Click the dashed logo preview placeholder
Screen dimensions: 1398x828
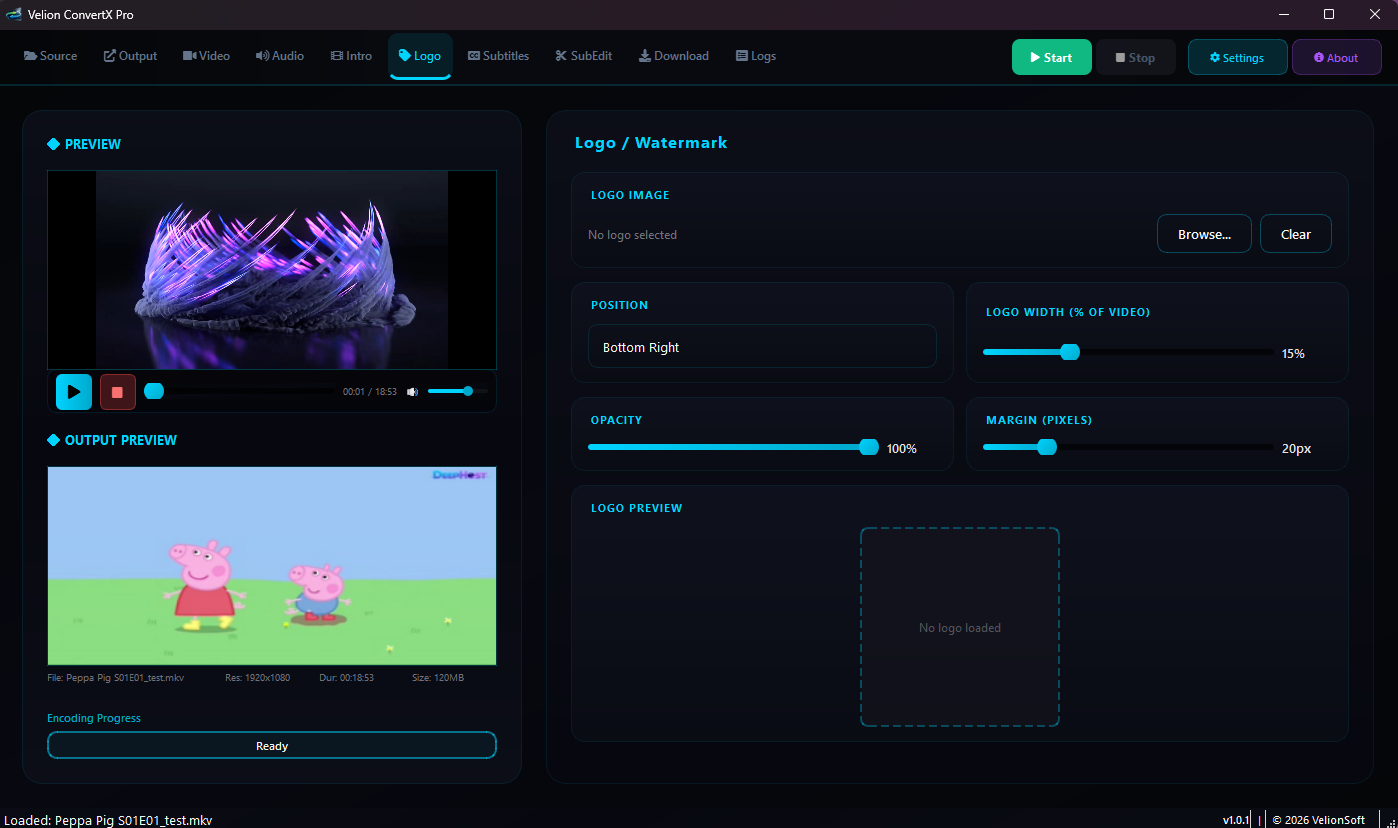pyautogui.click(x=960, y=627)
